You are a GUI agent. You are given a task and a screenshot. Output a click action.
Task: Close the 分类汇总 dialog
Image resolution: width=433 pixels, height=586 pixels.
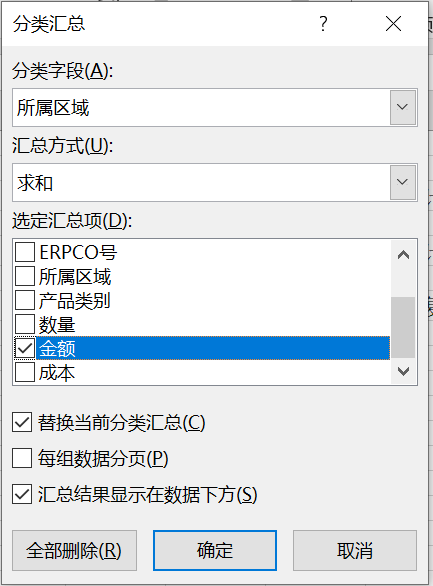(x=393, y=24)
